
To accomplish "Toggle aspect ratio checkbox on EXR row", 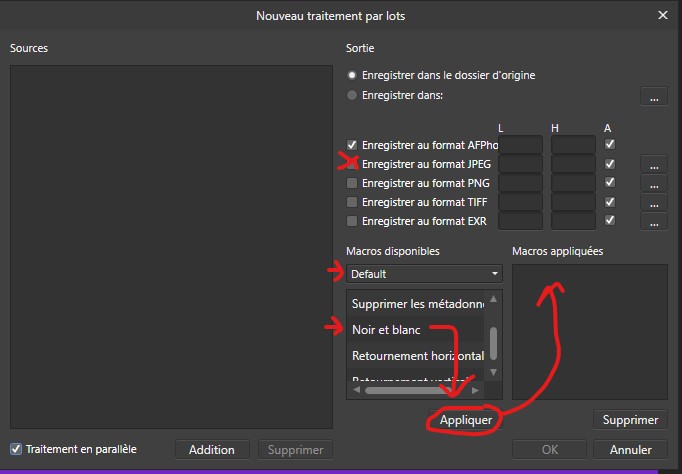I will pos(610,220).
